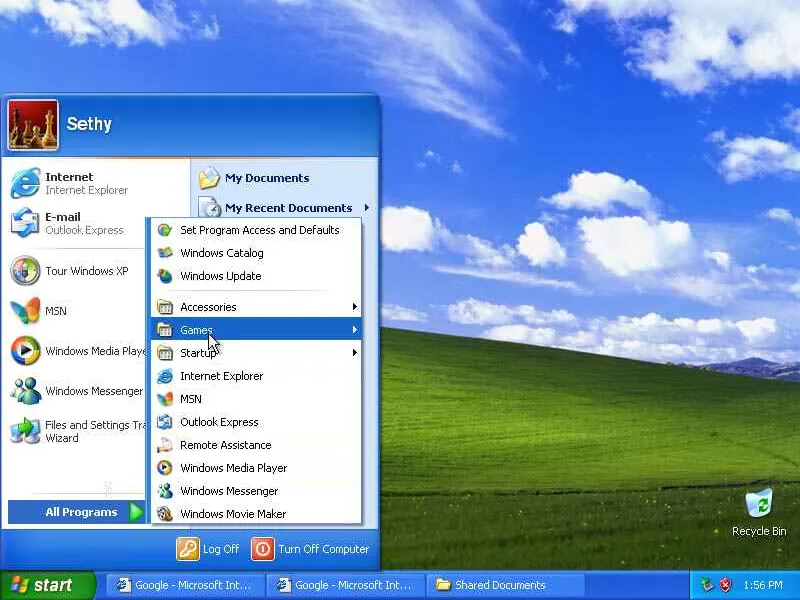This screenshot has width=800, height=600.
Task: Switch to second Google - Microsoft Internet Explorer taskbar button
Action: [x=346, y=585]
